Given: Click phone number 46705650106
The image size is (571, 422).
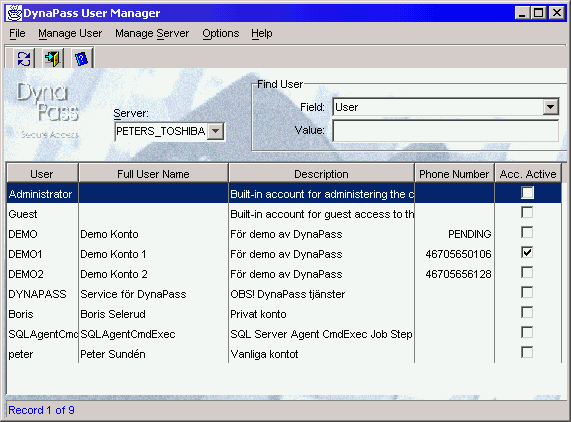Looking at the screenshot, I should [x=454, y=254].
